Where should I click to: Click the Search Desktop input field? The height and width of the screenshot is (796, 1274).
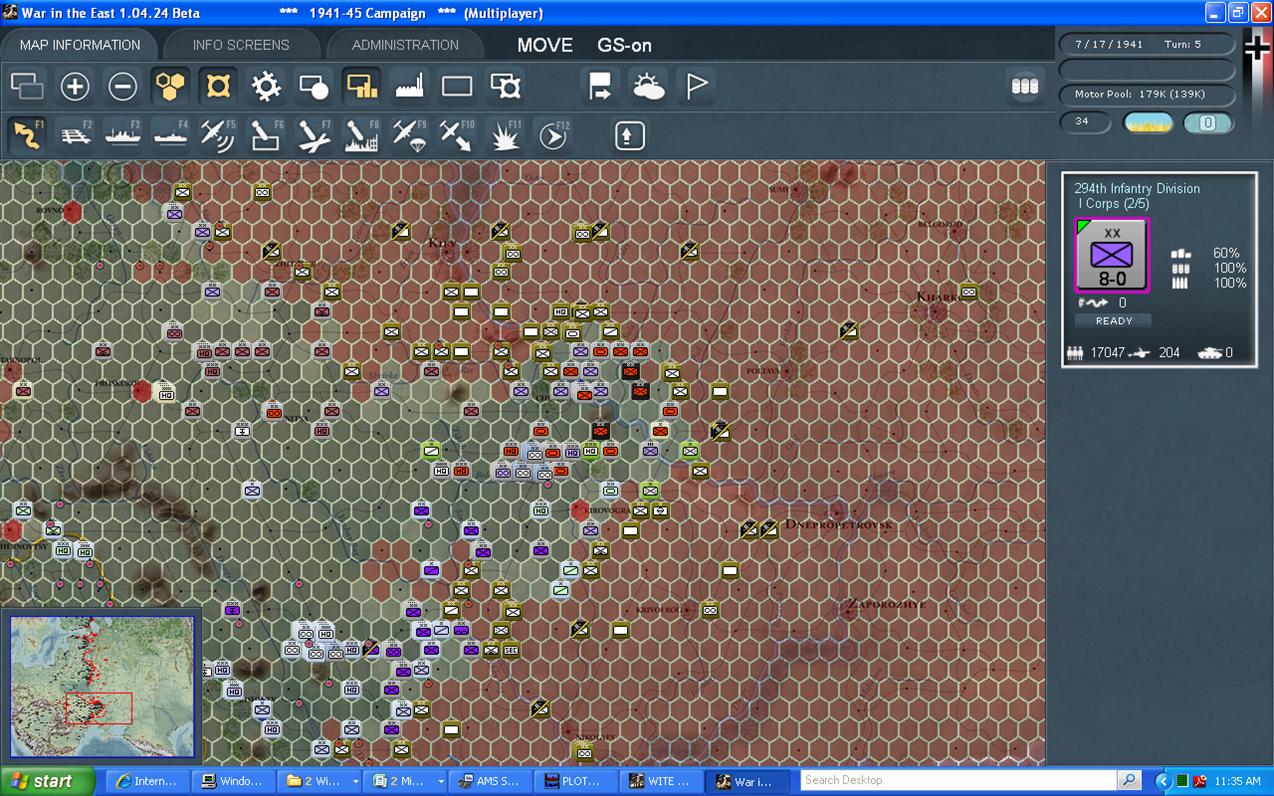[x=958, y=781]
